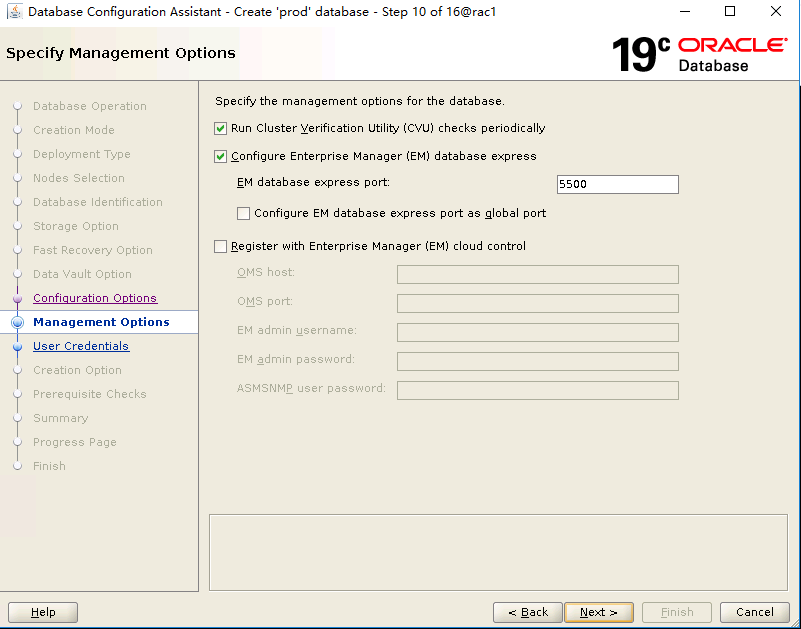This screenshot has width=801, height=629.
Task: Click Data Vault Option step
Action: tap(82, 274)
